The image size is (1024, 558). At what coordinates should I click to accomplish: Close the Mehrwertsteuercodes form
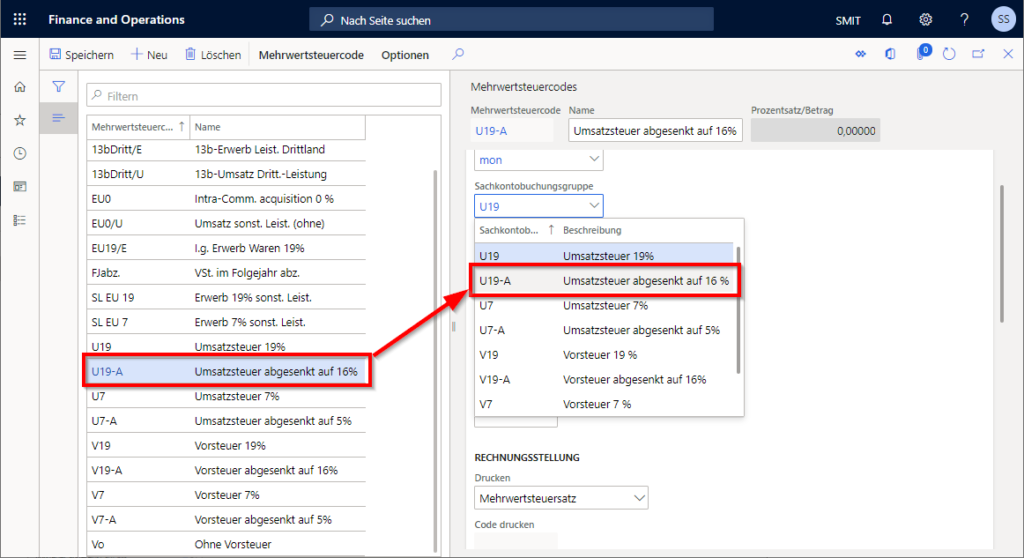(x=1008, y=54)
